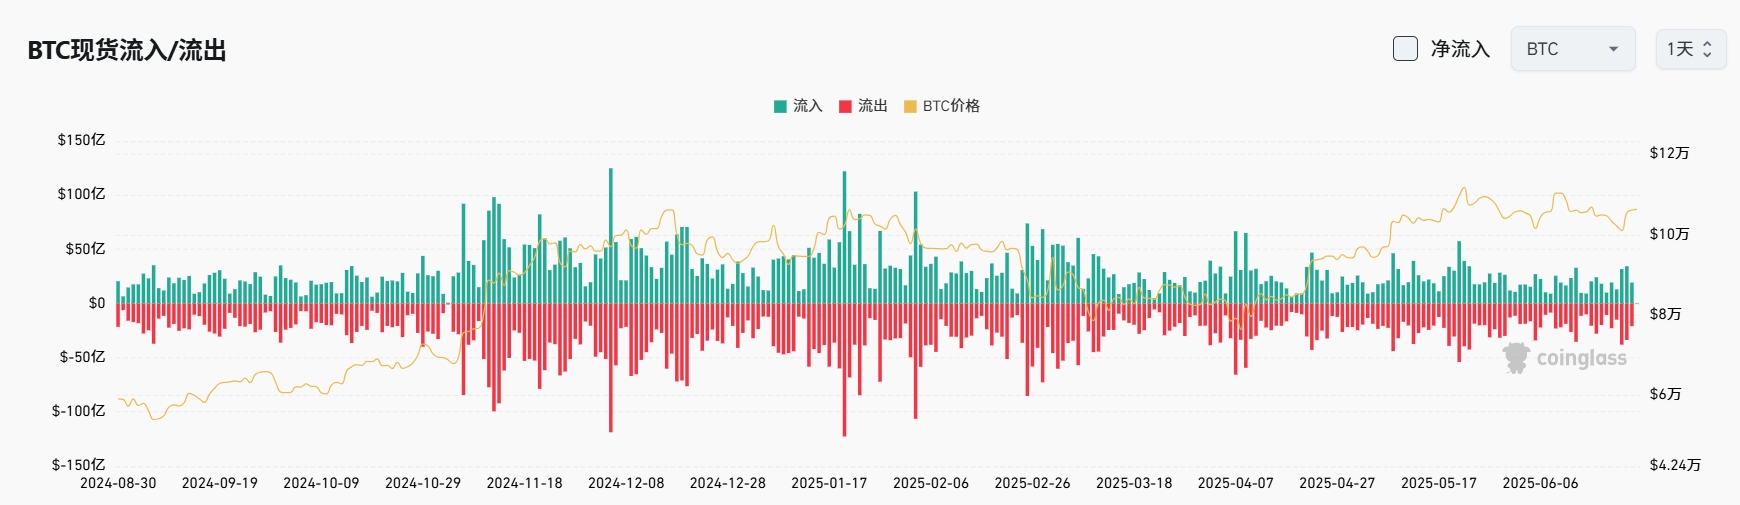Click the coinglass watermark text
This screenshot has width=1740, height=505.
point(1581,358)
